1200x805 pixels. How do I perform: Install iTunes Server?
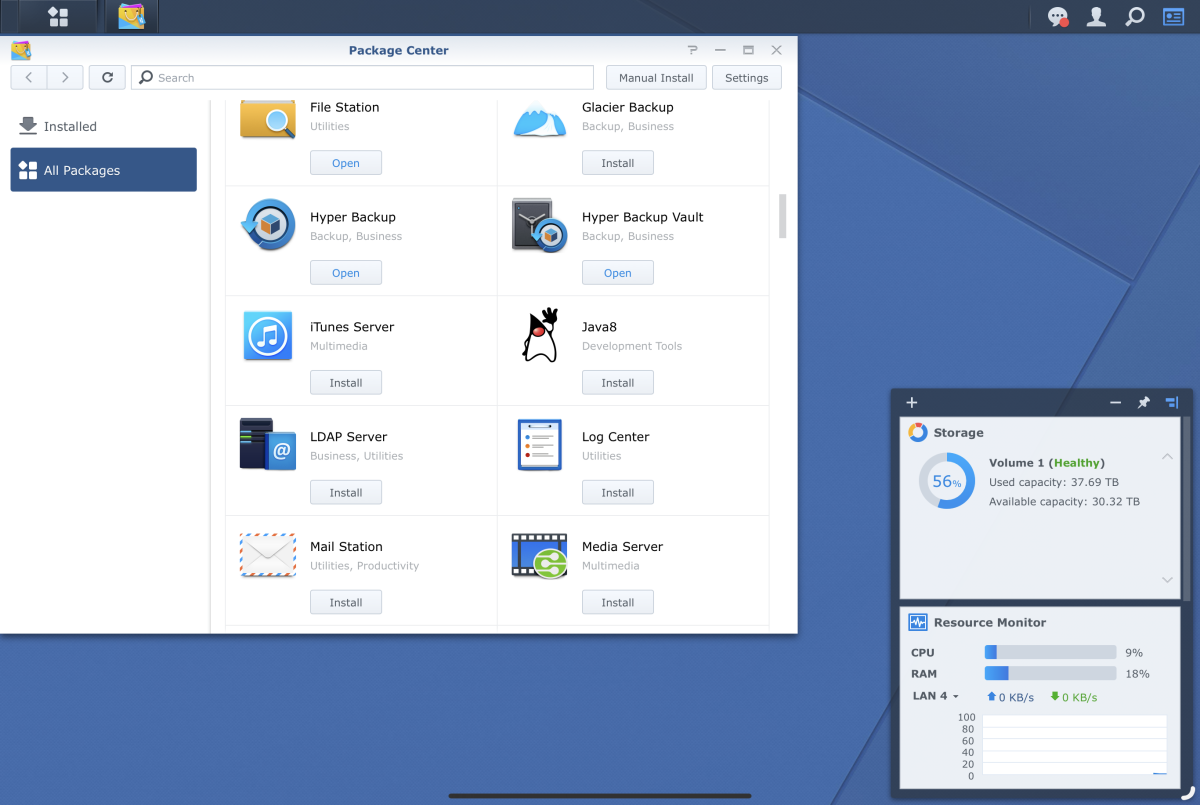[346, 383]
